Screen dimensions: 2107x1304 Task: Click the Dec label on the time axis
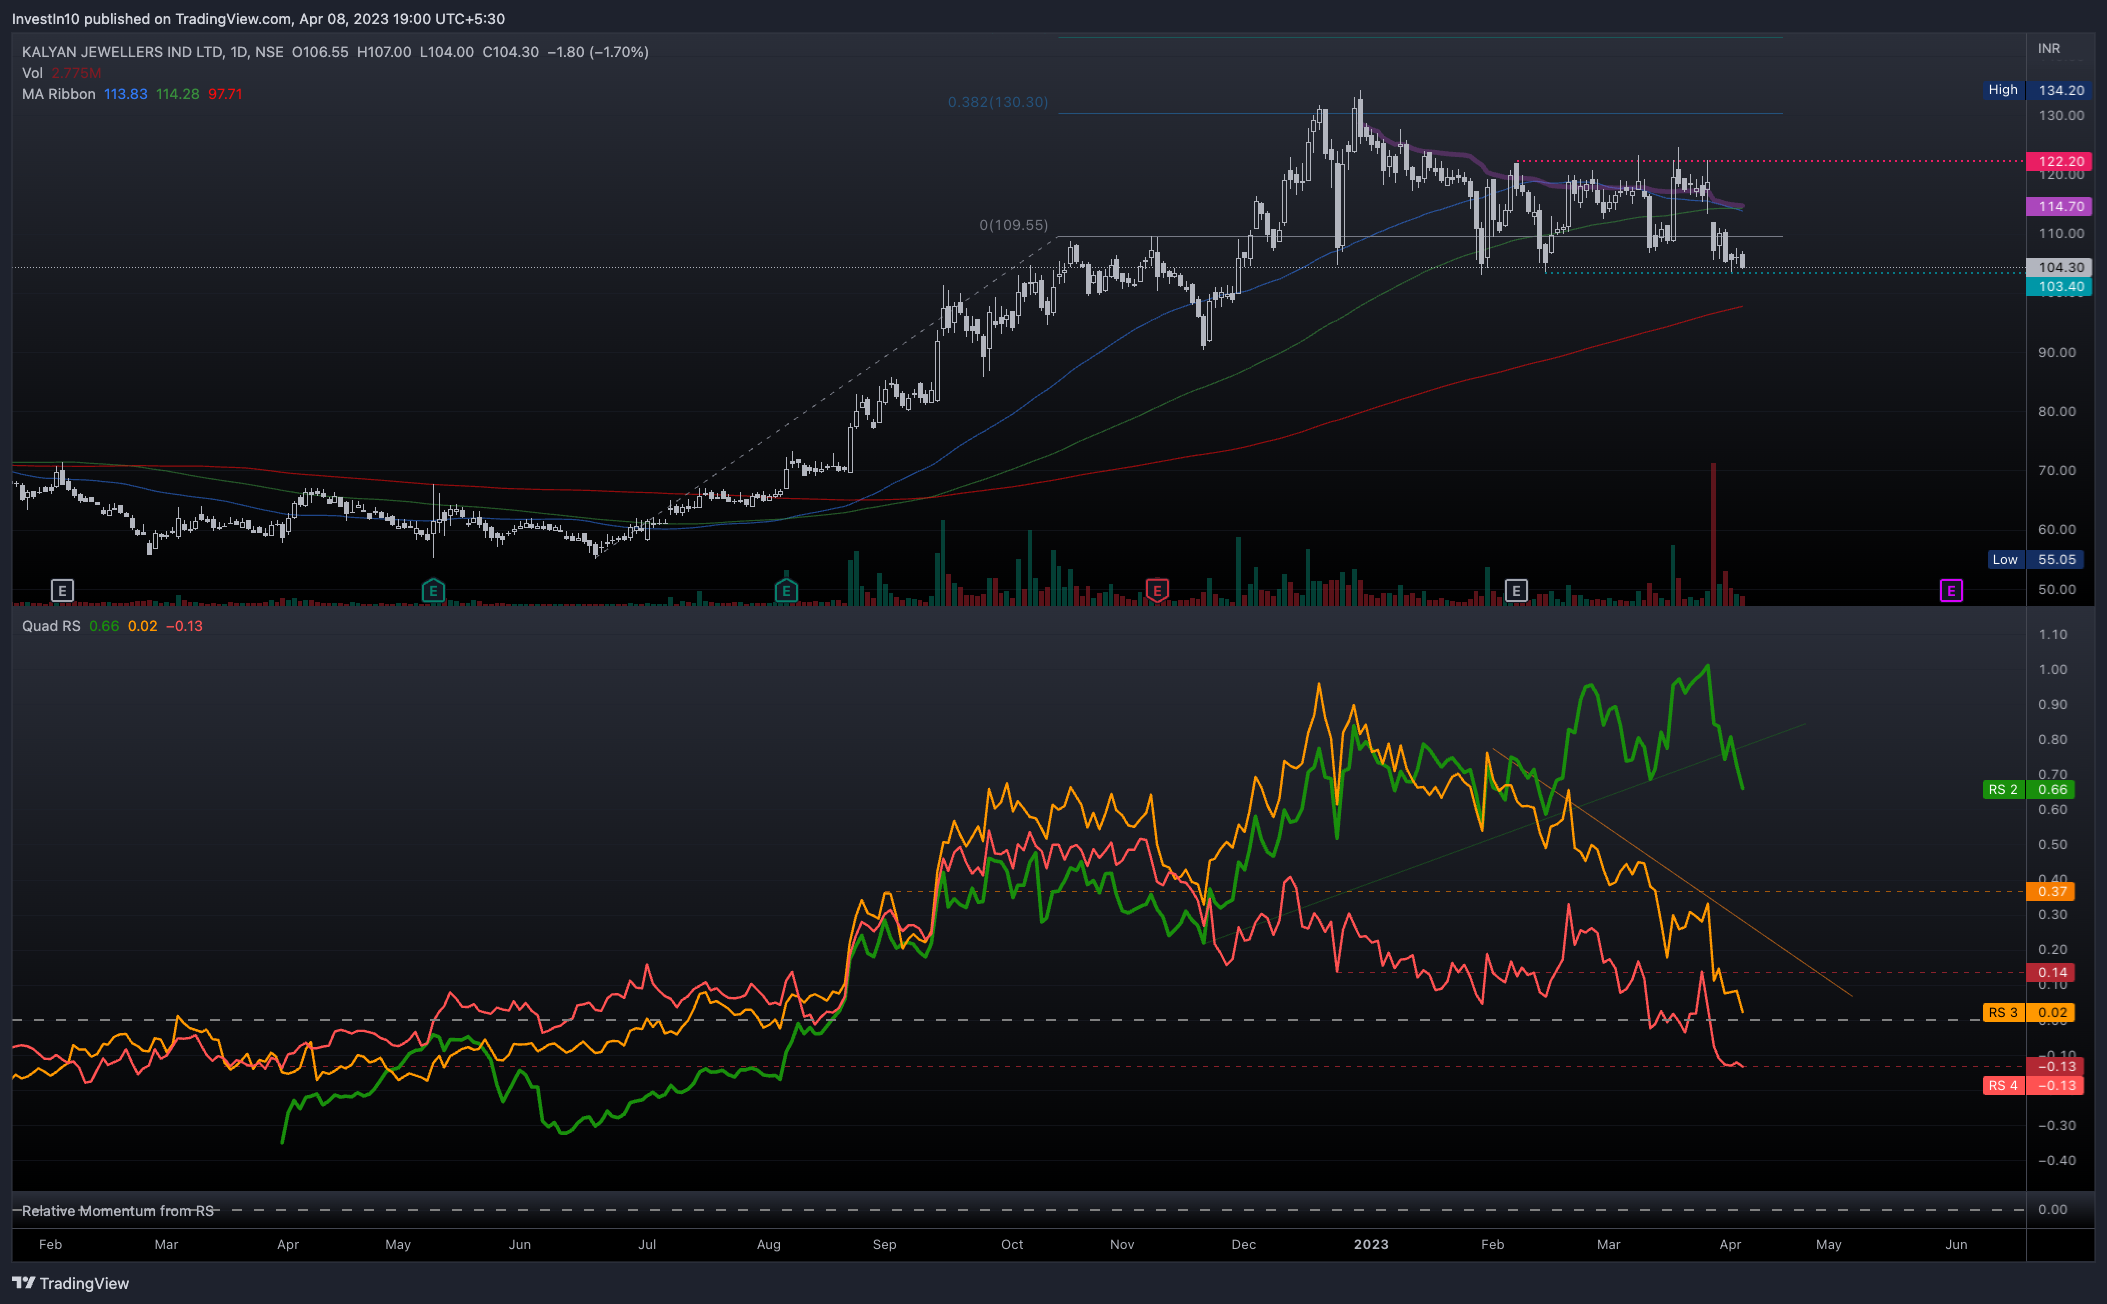[1244, 1244]
